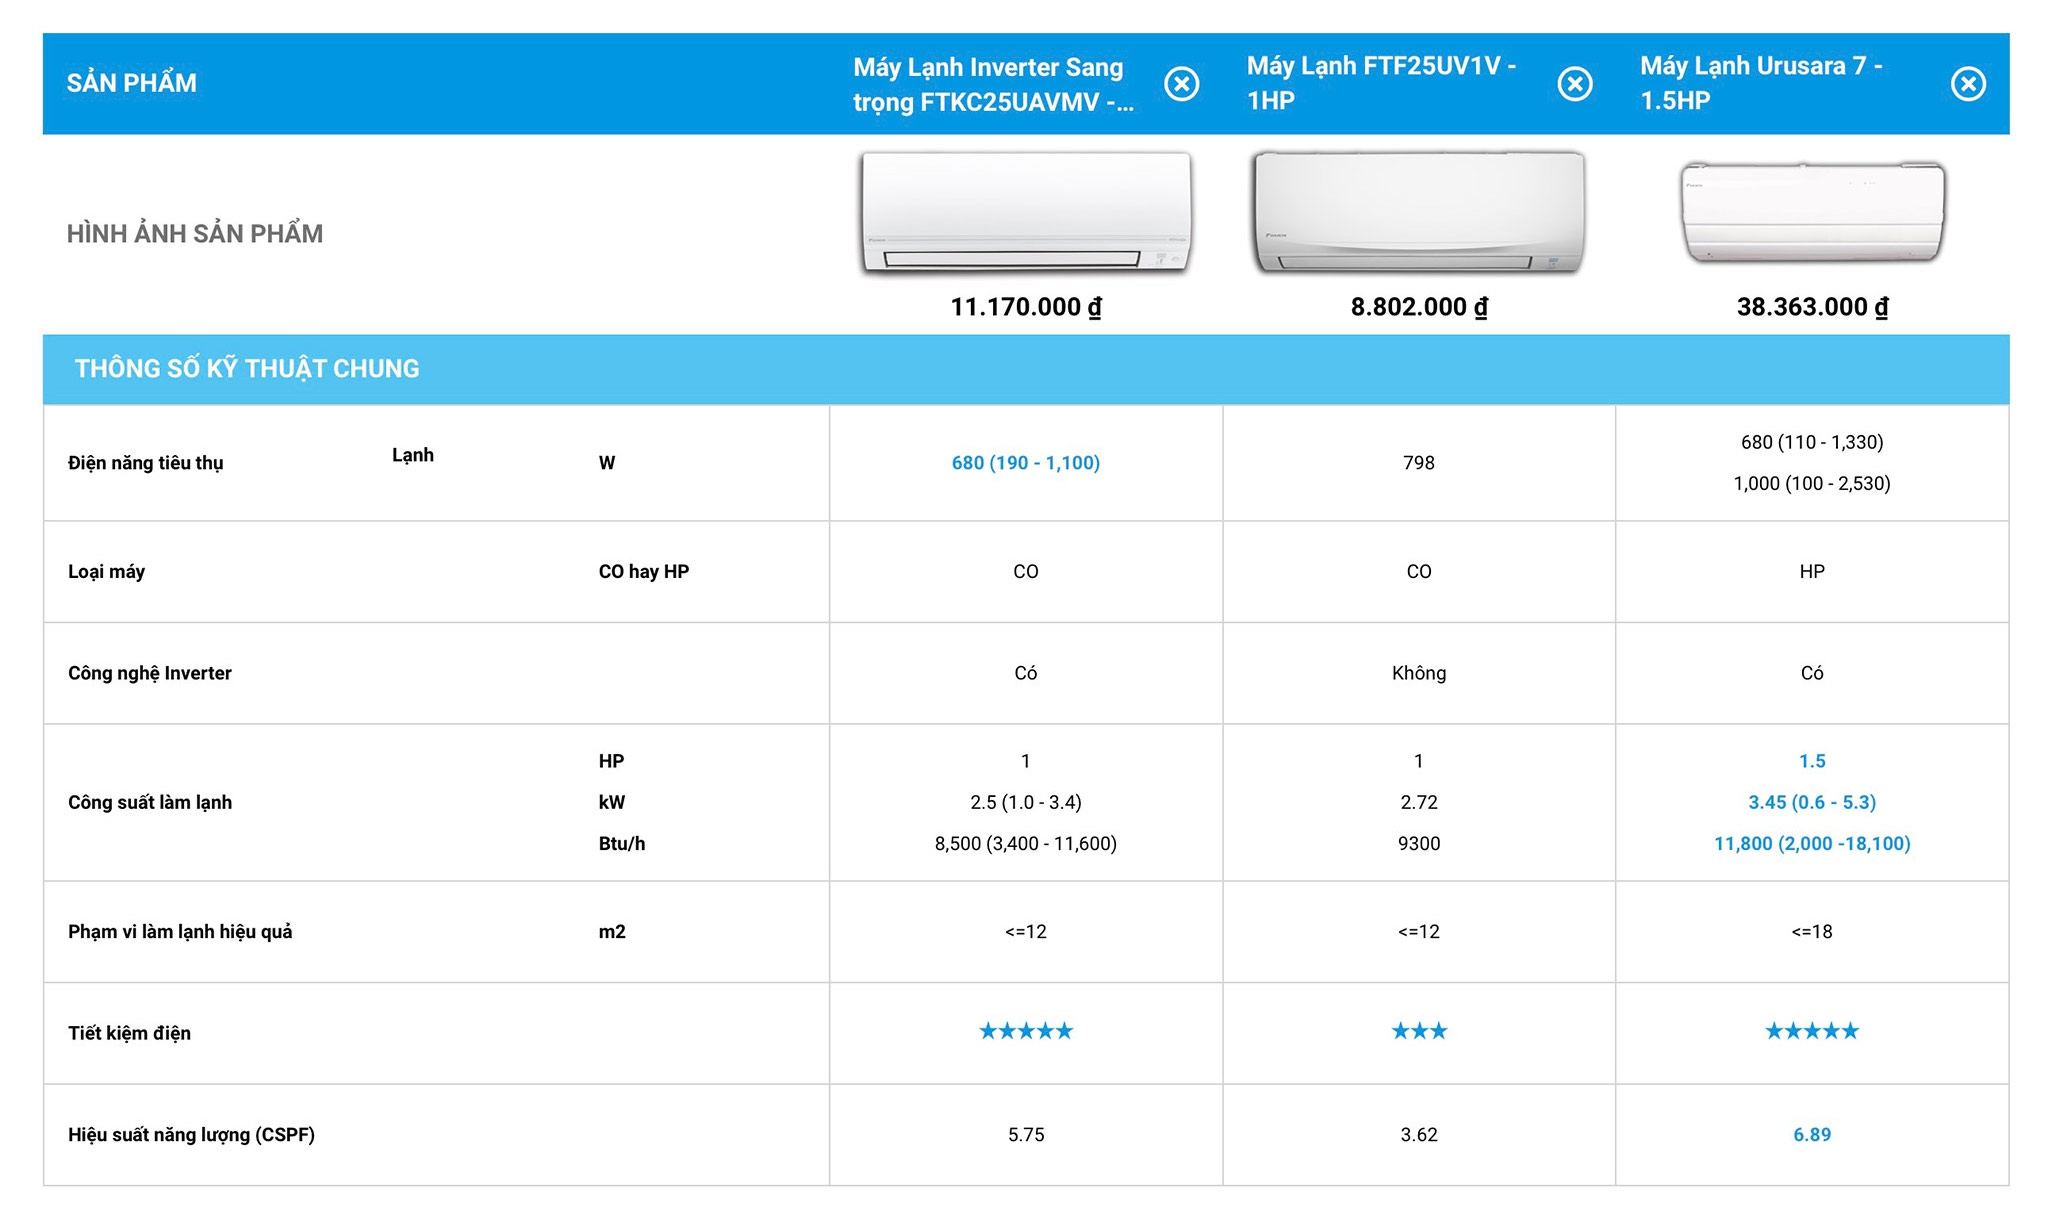Remove the FTF25UV1V product from comparison
The image size is (2048, 1207).
click(x=1575, y=84)
